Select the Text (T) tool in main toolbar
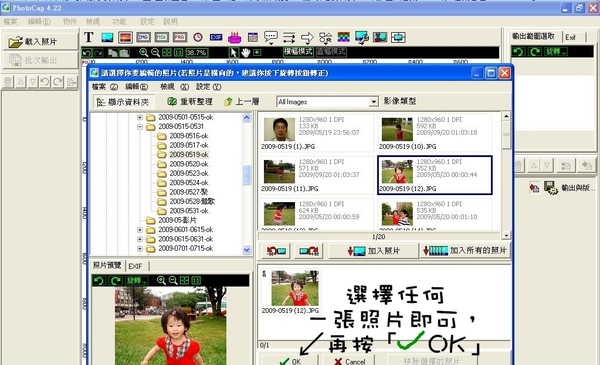The width and height of the screenshot is (600, 365). pos(89,37)
